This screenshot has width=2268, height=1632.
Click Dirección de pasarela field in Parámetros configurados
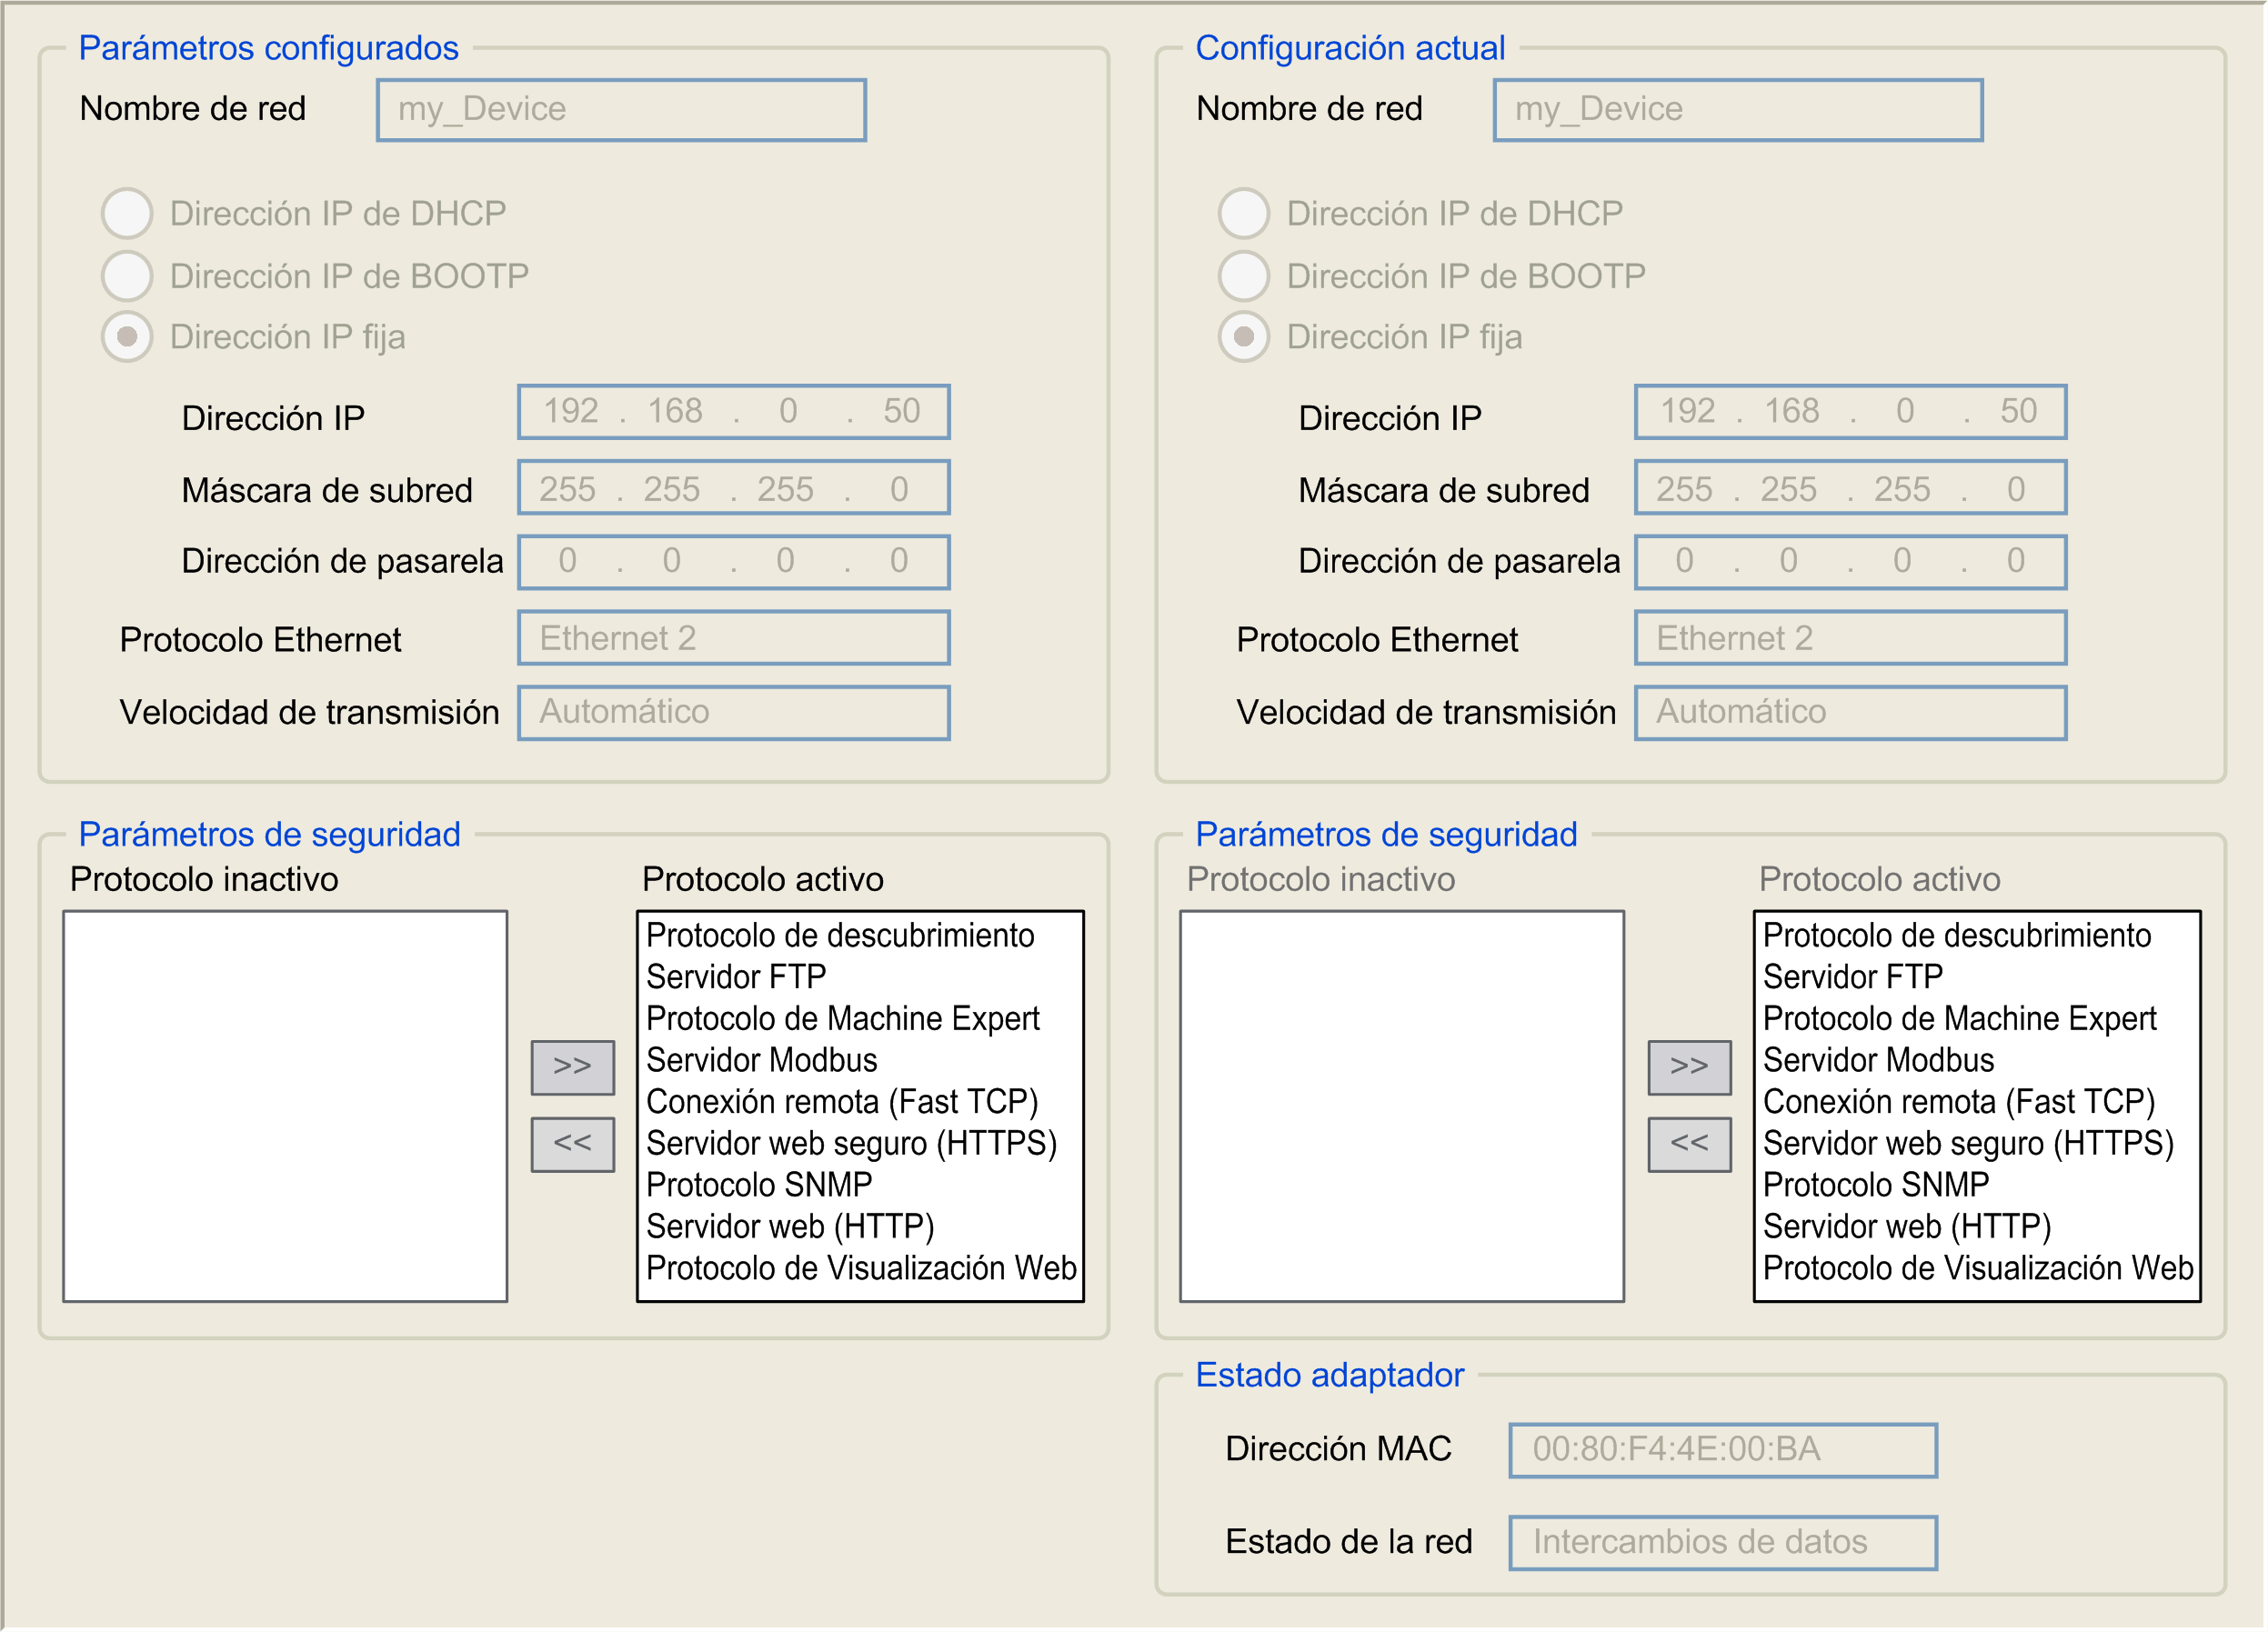coord(733,562)
